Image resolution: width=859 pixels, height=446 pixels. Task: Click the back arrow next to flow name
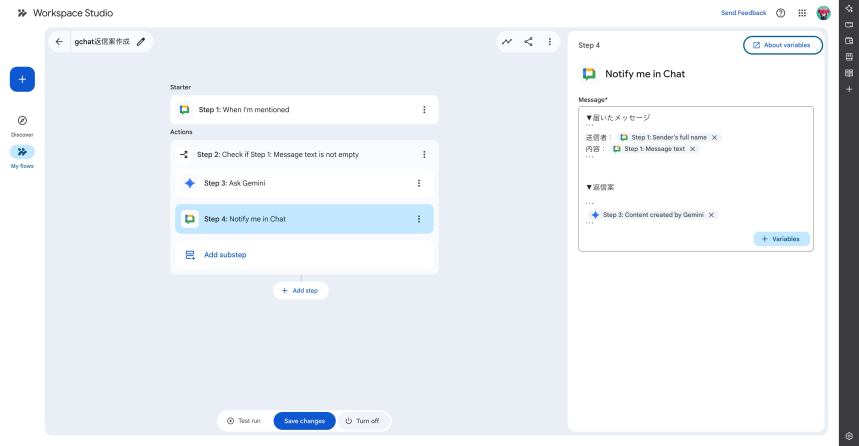pyautogui.click(x=59, y=42)
